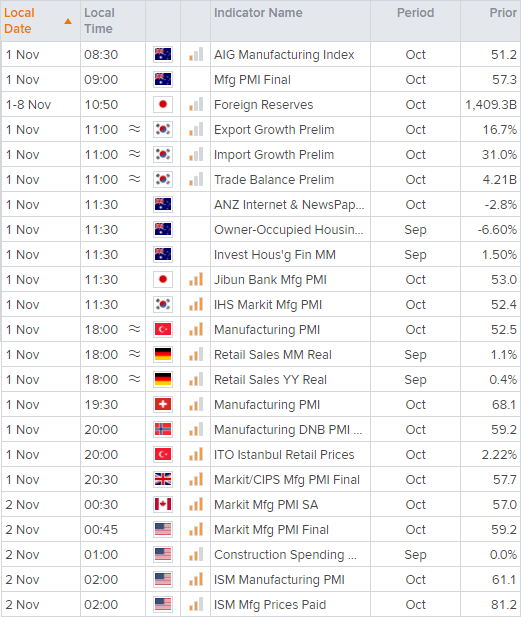Open the ANZ Internet & NewsPap... indicator
Image resolution: width=521 pixels, height=617 pixels.
(x=289, y=205)
